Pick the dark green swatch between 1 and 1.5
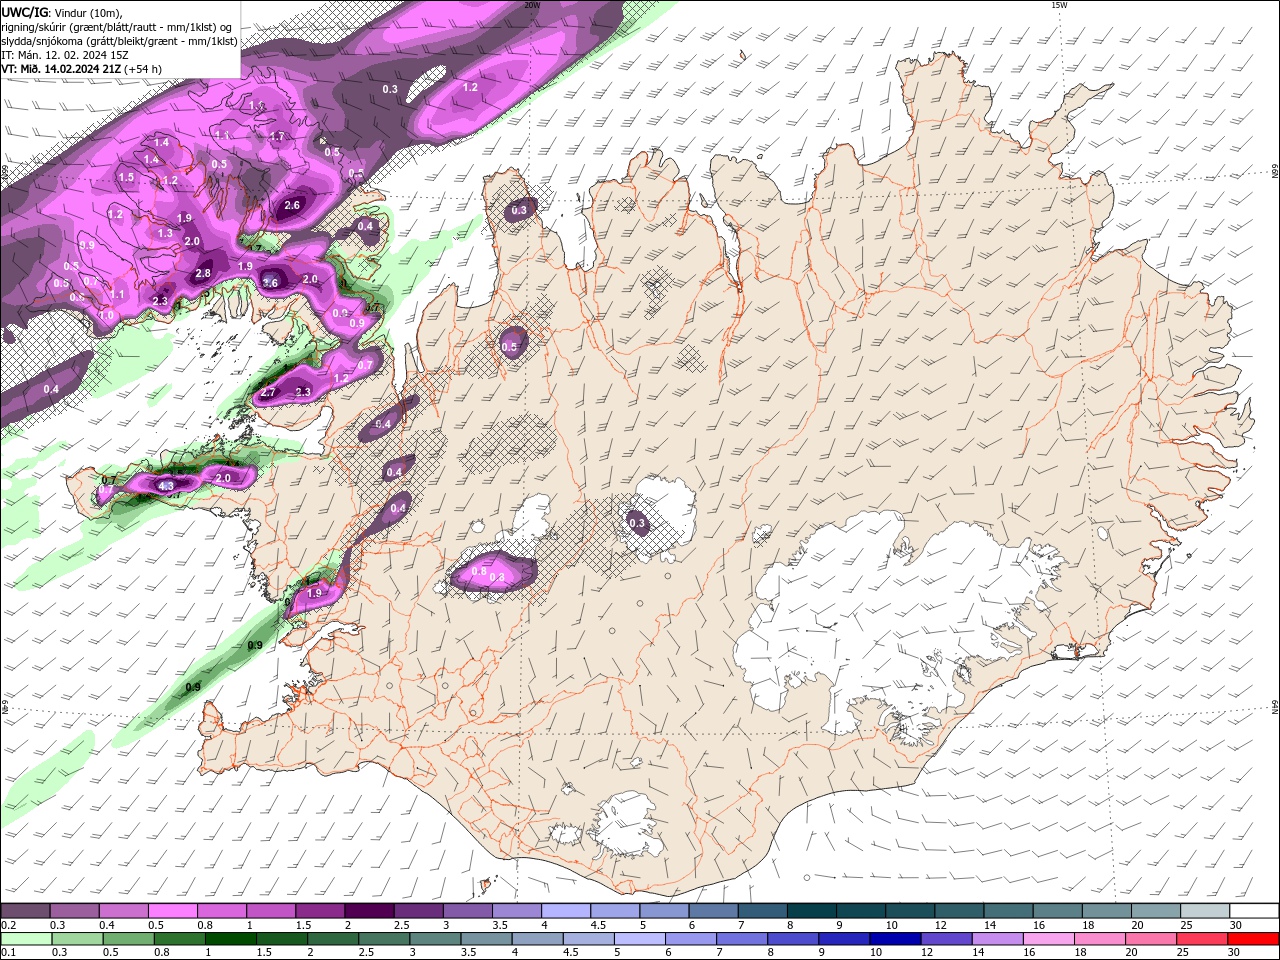1280x960 pixels. (x=230, y=939)
